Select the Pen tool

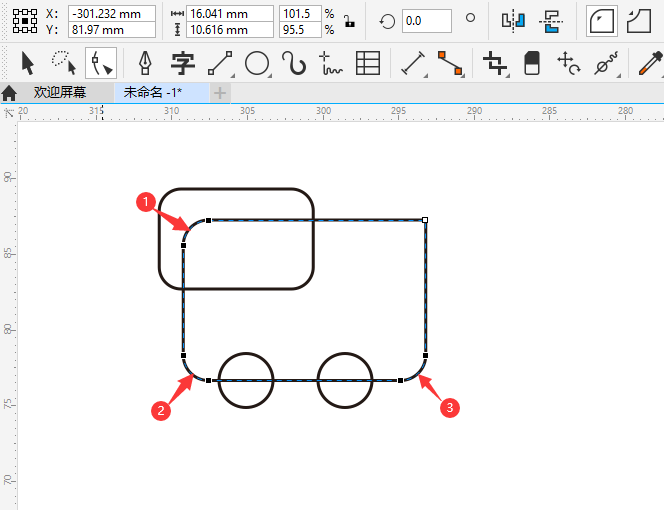(145, 64)
